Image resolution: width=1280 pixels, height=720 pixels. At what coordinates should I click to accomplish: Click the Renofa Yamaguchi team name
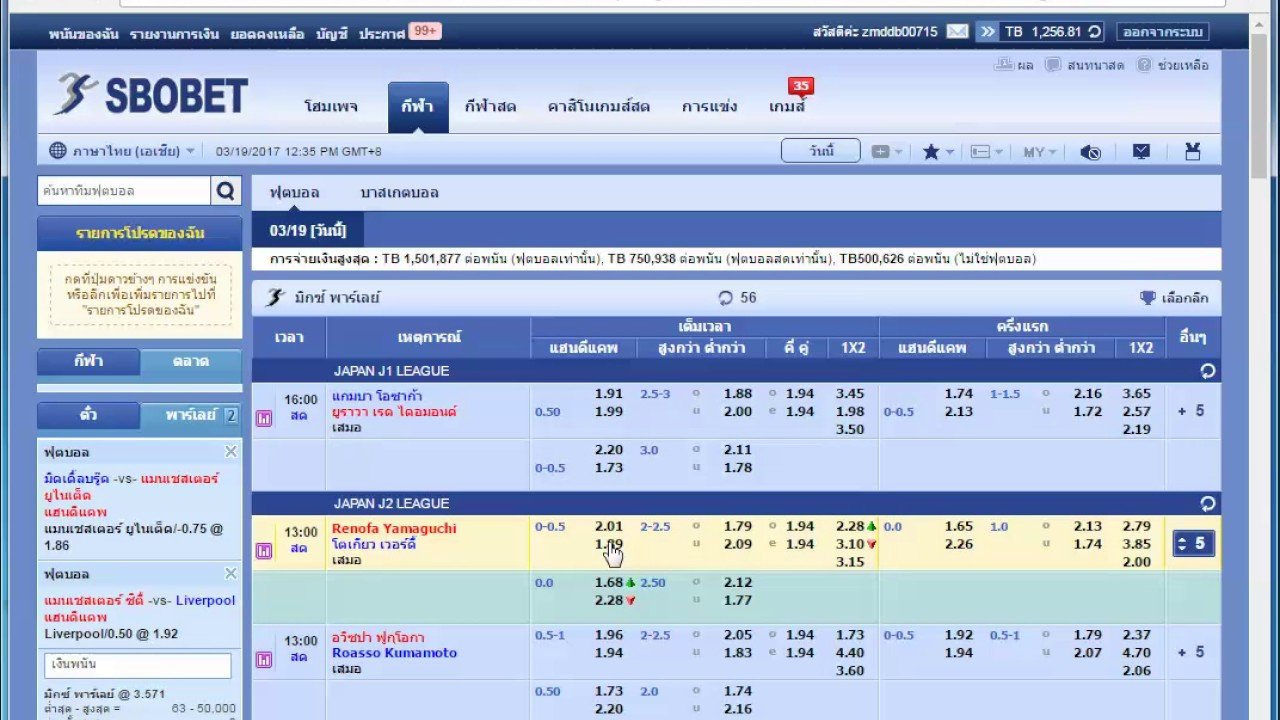[394, 528]
